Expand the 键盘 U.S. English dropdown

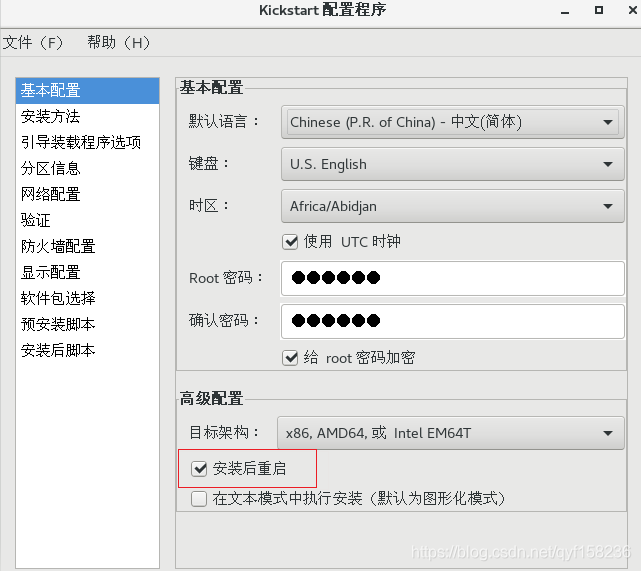(x=453, y=164)
